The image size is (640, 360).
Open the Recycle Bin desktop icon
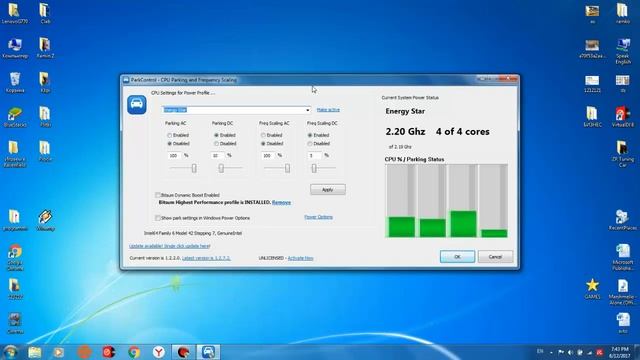(x=15, y=82)
